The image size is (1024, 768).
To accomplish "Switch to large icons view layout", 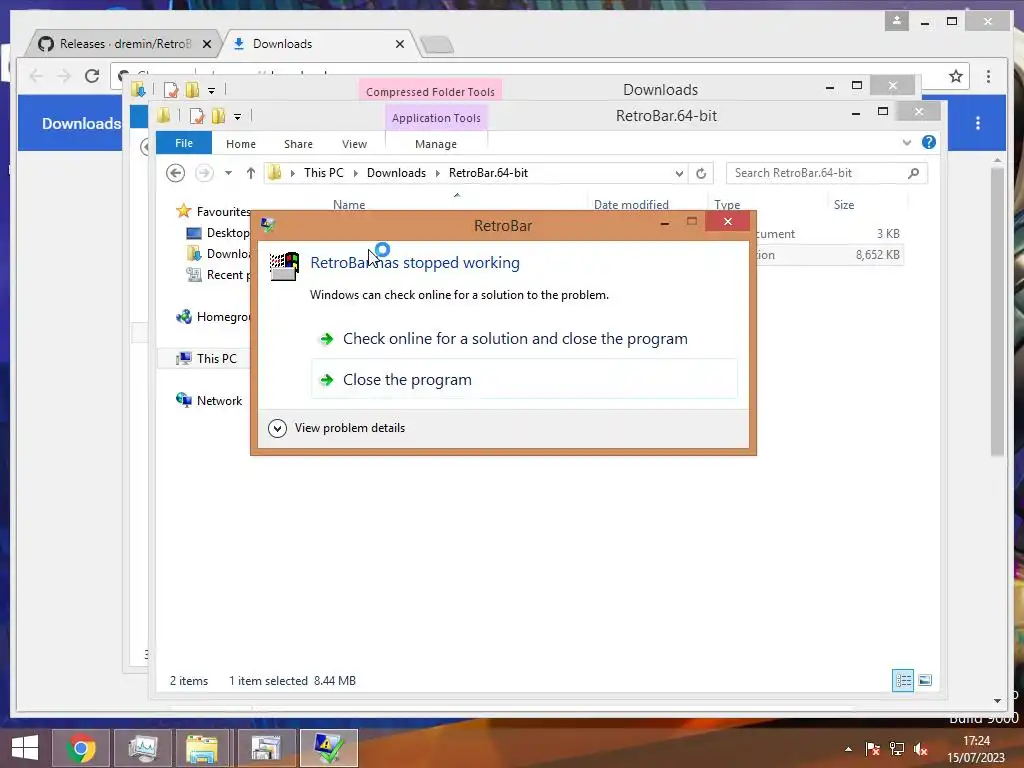I will tap(925, 680).
